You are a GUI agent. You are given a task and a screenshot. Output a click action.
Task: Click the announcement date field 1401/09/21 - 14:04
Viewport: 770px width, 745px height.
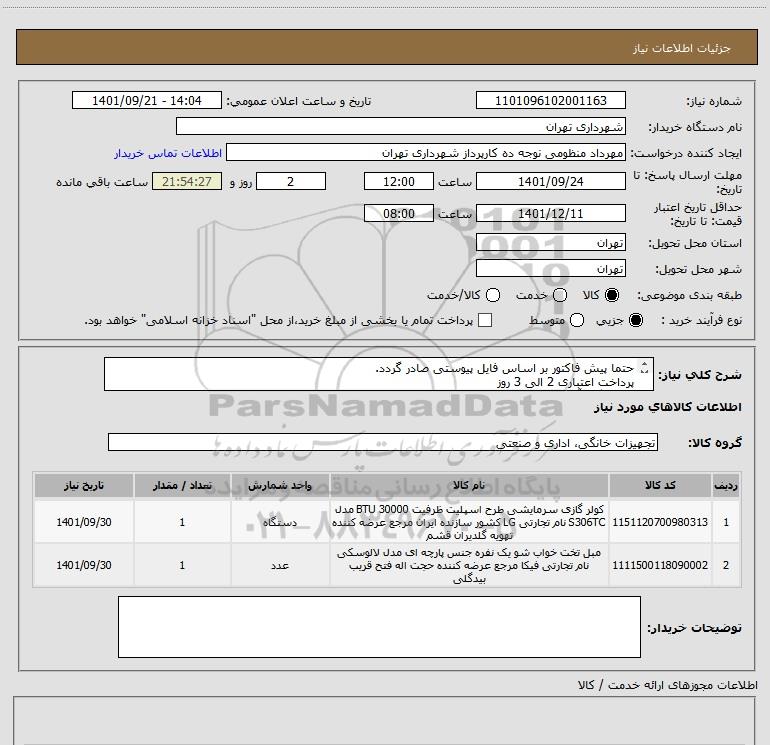pos(147,100)
